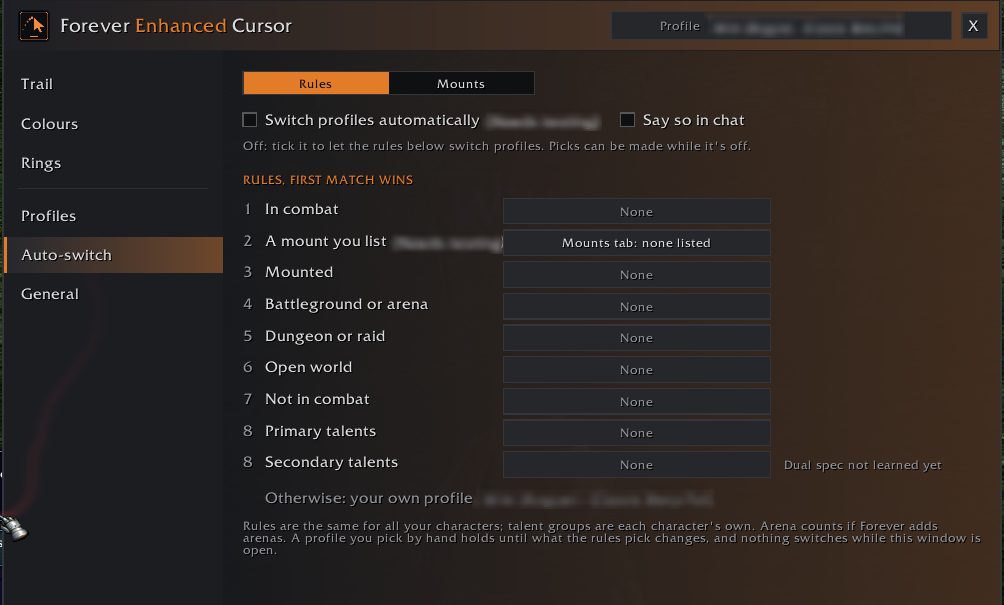Click the 'Otherwise: your own profile' text
The height and width of the screenshot is (605, 1004).
[369, 498]
